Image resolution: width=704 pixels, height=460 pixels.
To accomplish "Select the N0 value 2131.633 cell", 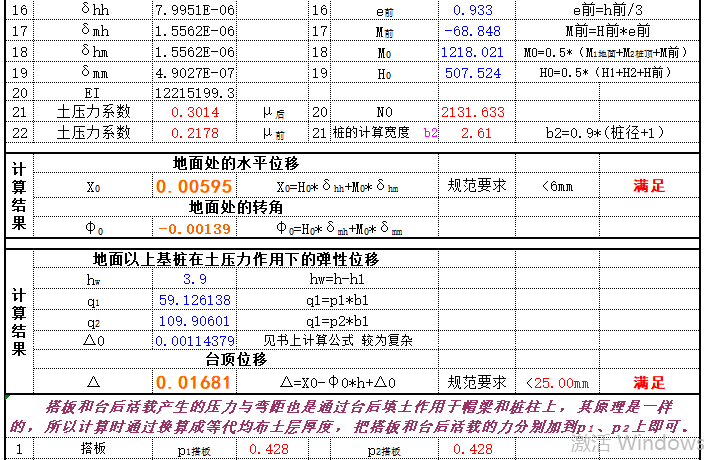I will pos(476,112).
